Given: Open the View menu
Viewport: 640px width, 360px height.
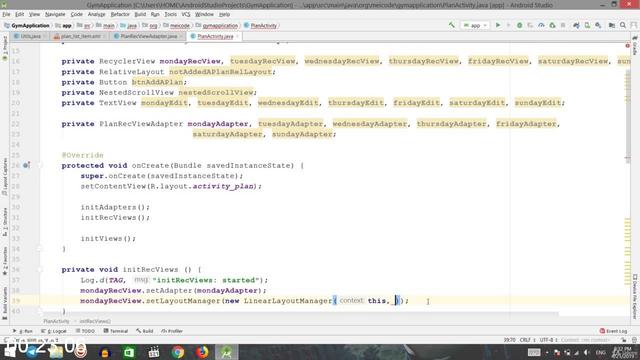Looking at the screenshot, I should (34, 14).
